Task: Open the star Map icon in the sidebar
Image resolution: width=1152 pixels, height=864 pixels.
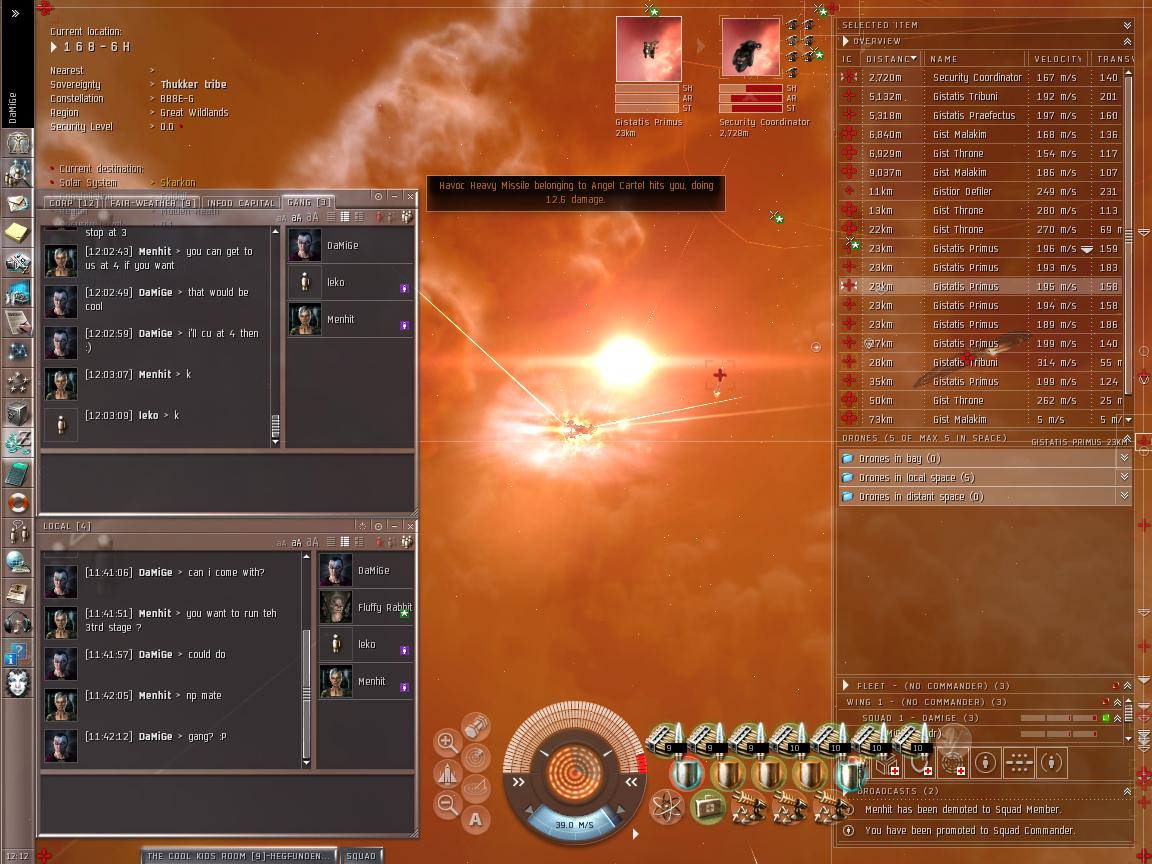Action: coord(18,352)
